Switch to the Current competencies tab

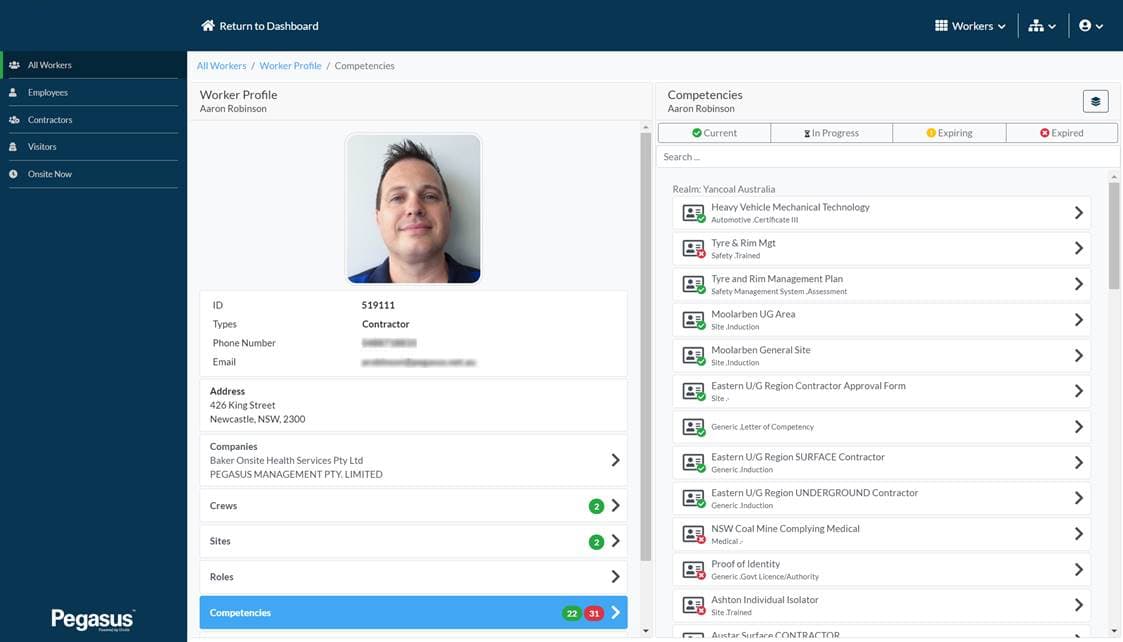coord(715,131)
